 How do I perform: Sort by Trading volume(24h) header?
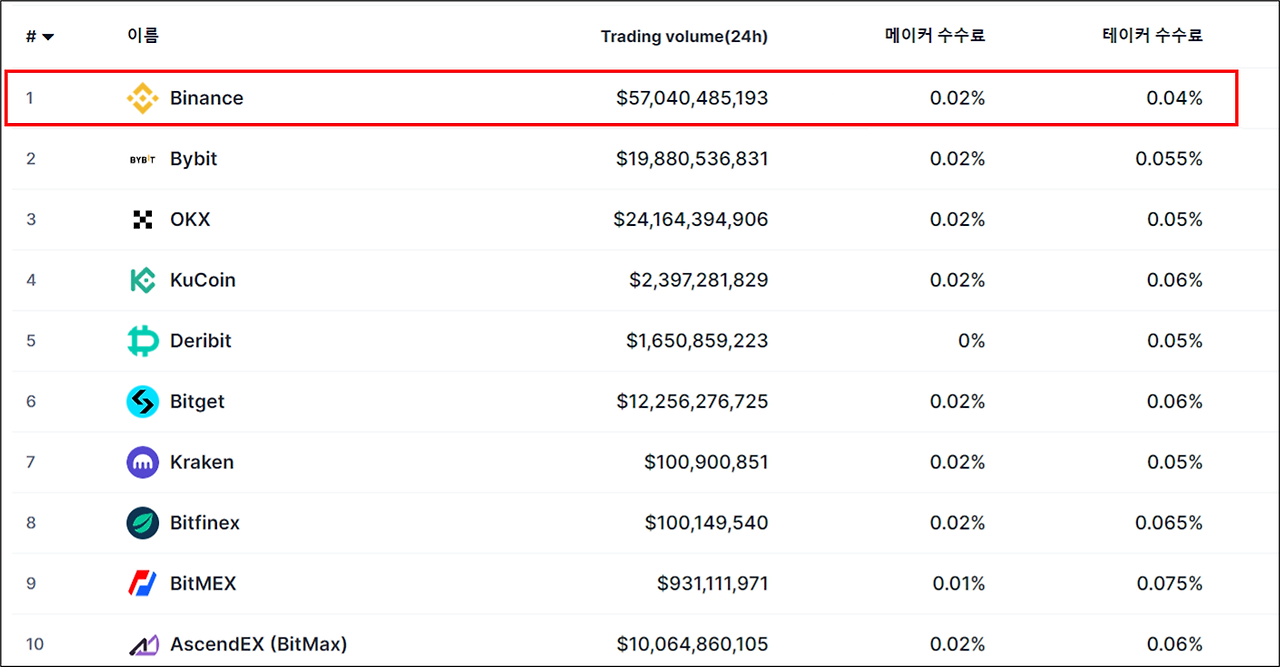684,37
